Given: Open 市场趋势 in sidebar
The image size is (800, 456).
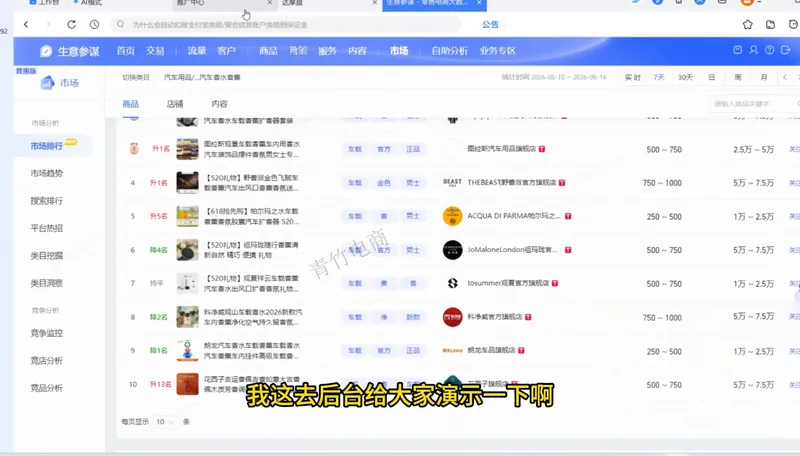Looking at the screenshot, I should point(46,173).
